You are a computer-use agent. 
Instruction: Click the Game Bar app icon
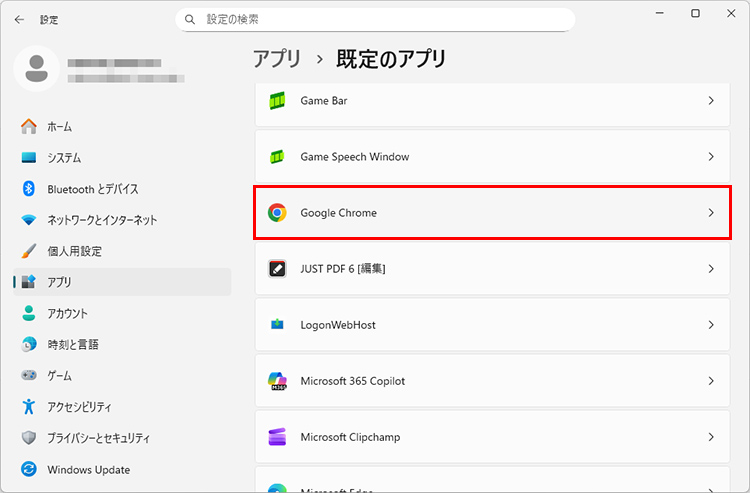coord(277,101)
